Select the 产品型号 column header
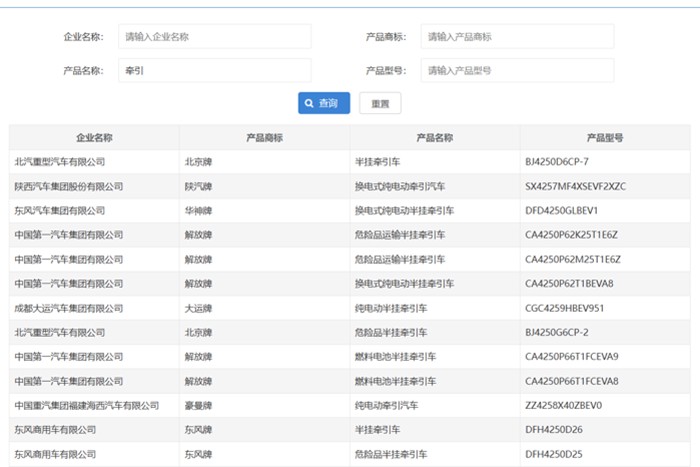 coord(605,138)
